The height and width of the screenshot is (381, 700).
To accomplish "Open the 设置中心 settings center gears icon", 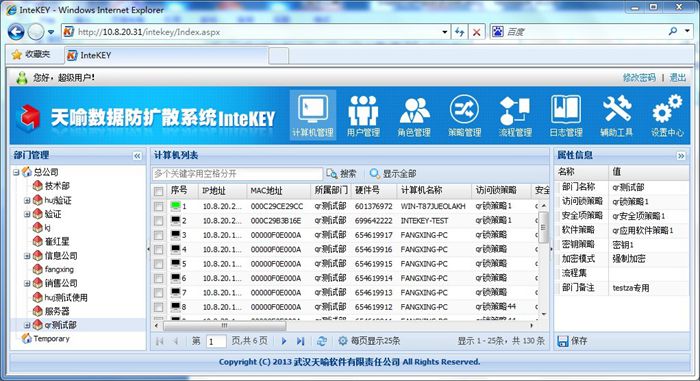I will click(667, 115).
